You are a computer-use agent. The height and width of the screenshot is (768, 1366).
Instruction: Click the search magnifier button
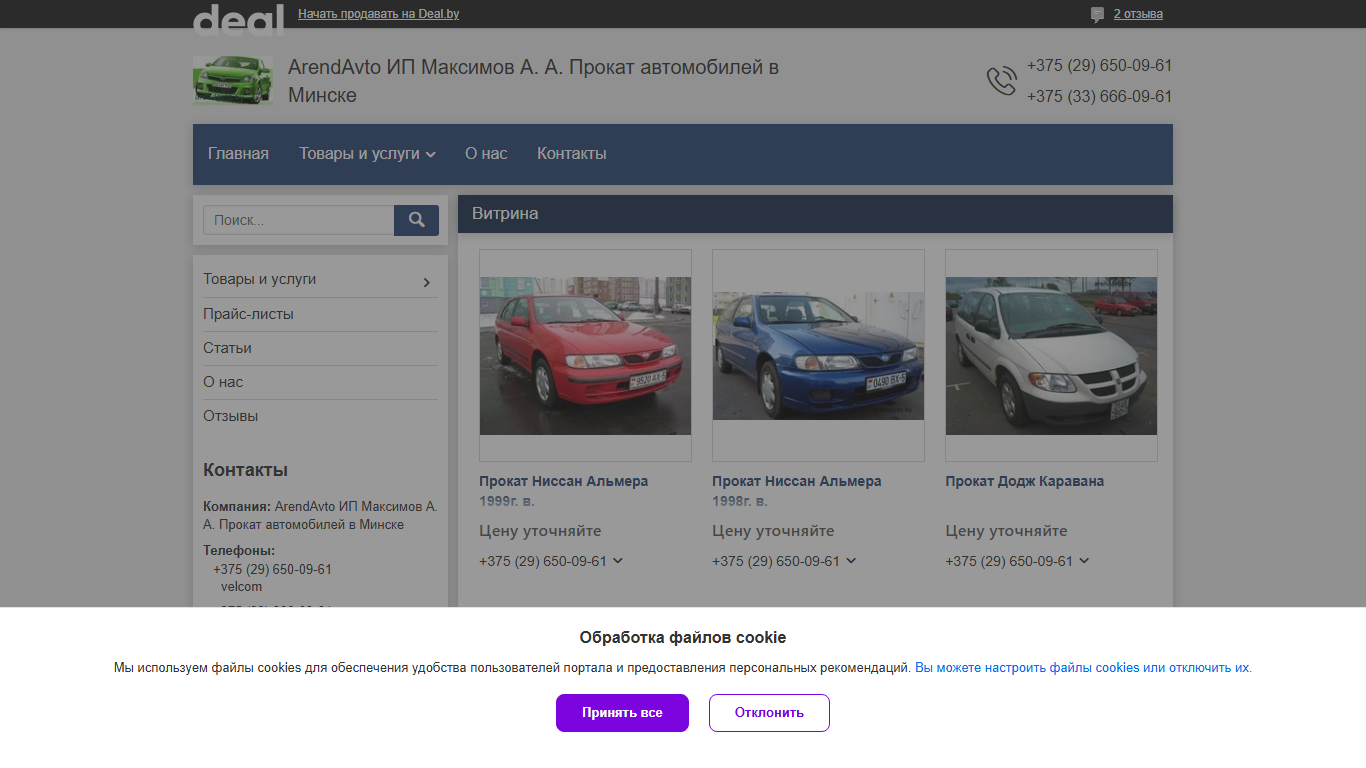(416, 220)
